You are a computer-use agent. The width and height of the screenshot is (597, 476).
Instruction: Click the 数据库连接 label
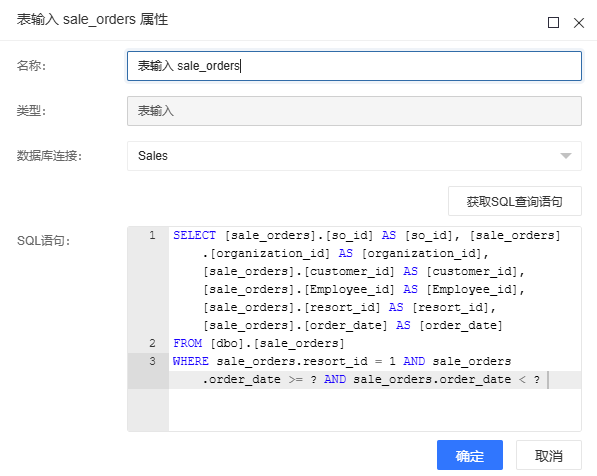point(49,156)
